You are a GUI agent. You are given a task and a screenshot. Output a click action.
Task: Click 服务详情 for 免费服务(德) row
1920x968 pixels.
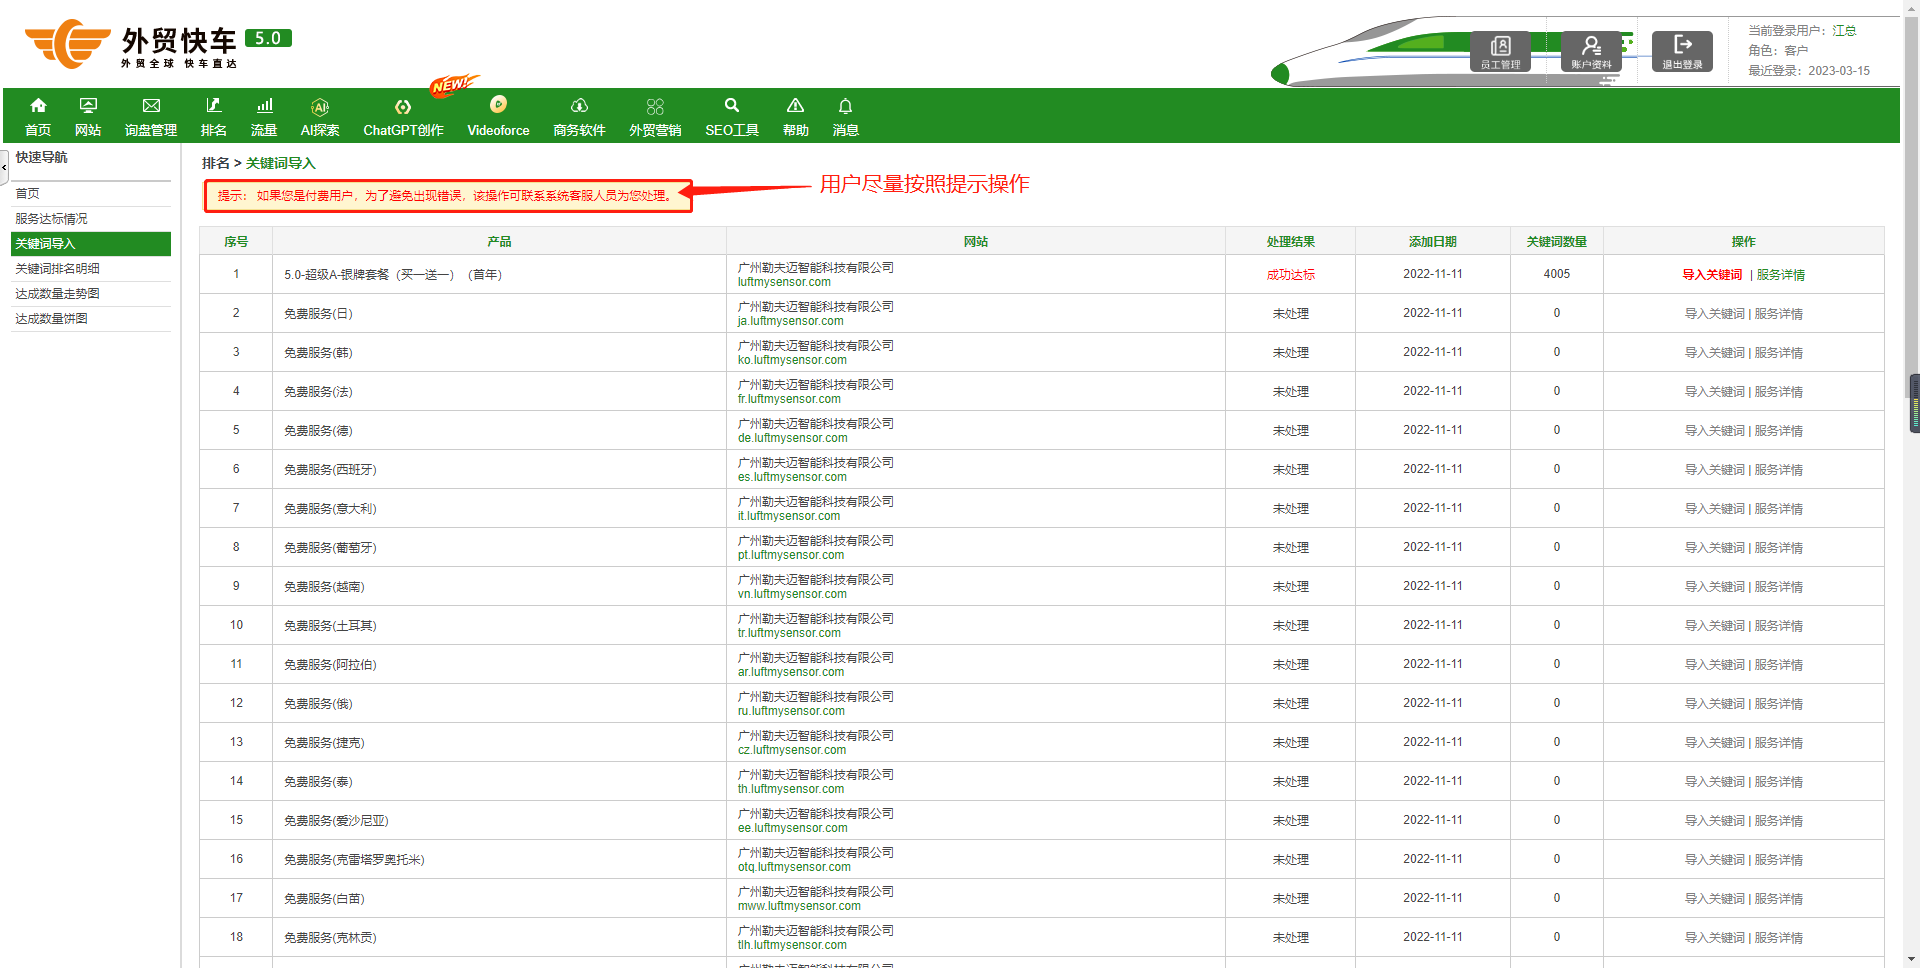pos(1779,431)
